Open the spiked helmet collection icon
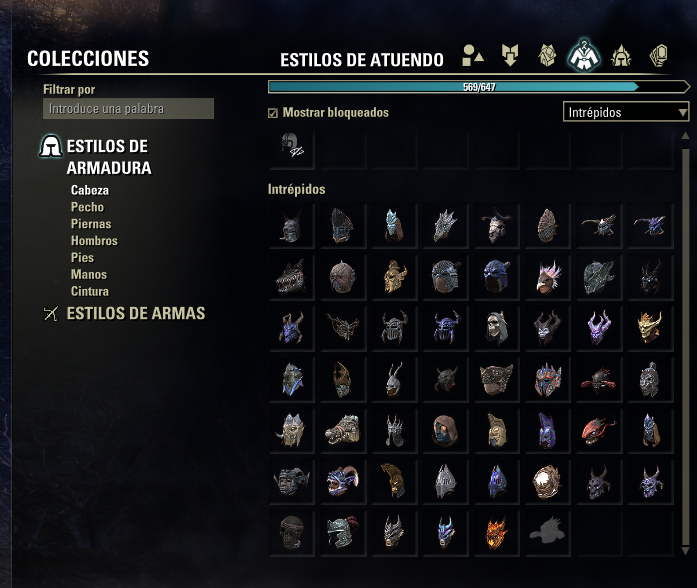Screen dimensions: 697x588 pos(621,56)
